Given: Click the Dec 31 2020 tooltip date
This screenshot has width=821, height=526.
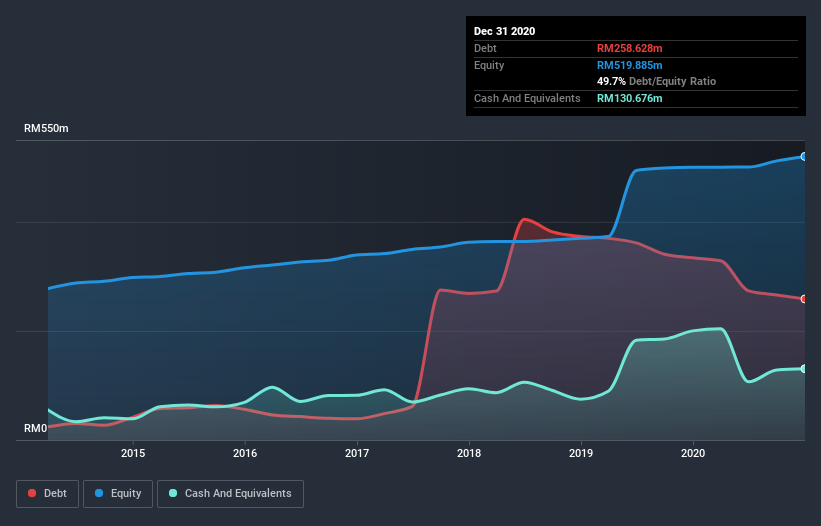Looking at the screenshot, I should [504, 31].
